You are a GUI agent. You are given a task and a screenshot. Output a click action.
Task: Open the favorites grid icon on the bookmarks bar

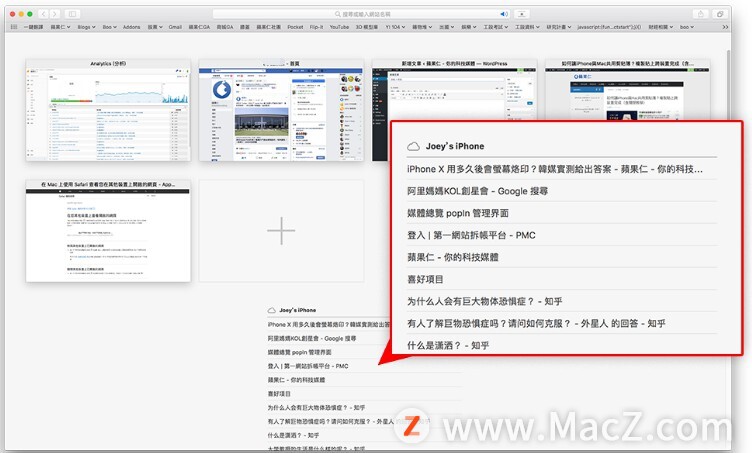coord(14,27)
